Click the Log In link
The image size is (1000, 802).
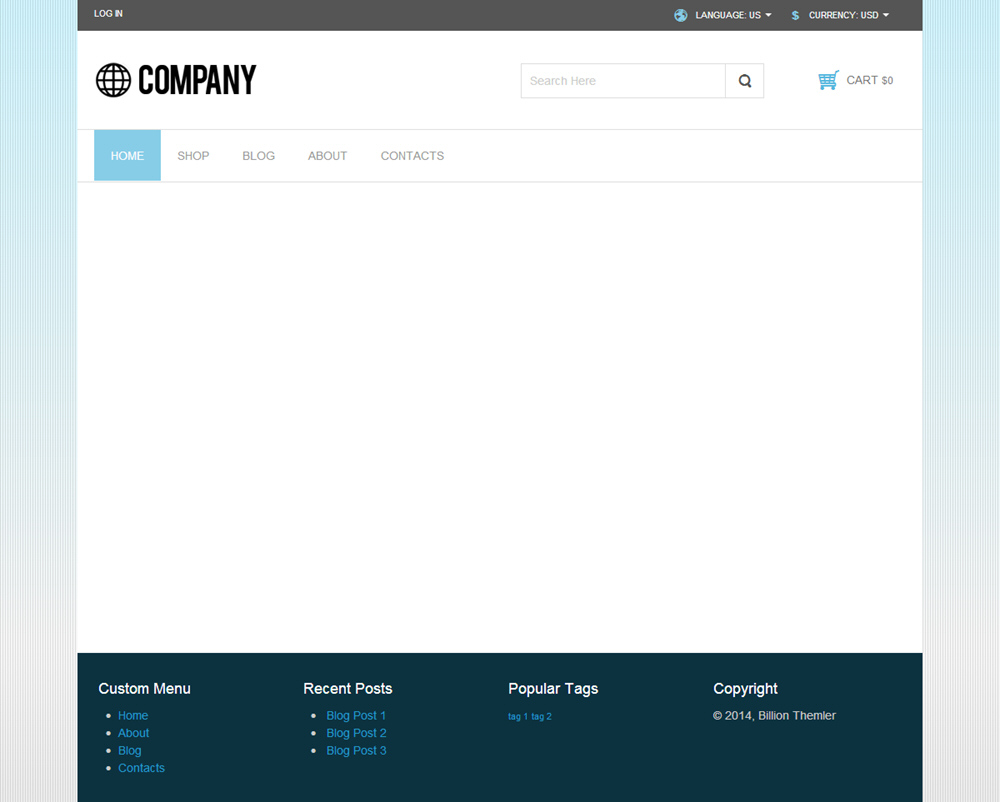(108, 13)
